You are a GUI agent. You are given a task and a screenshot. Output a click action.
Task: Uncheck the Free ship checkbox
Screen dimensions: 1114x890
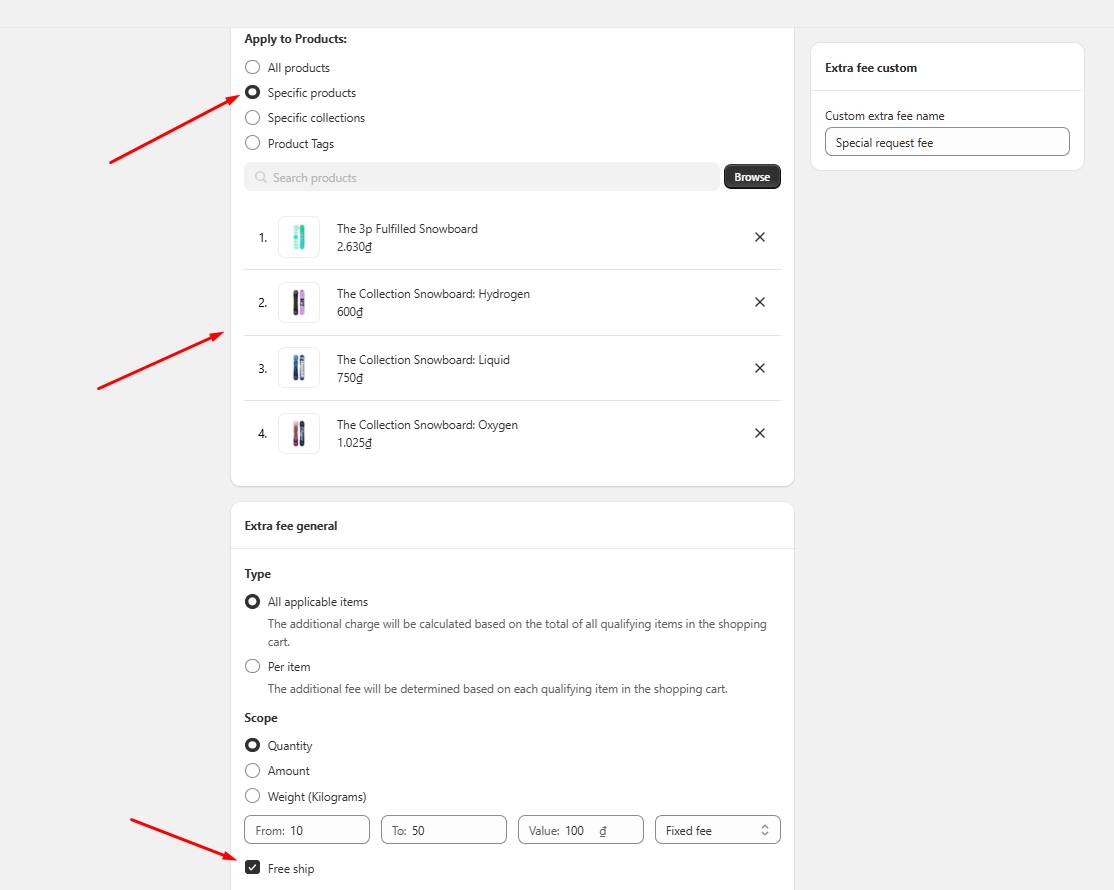tap(253, 868)
